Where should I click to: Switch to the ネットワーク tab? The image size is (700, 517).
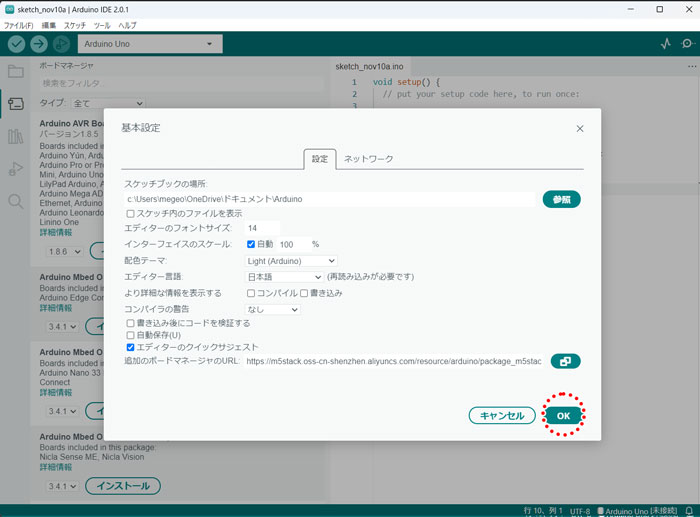(x=368, y=159)
